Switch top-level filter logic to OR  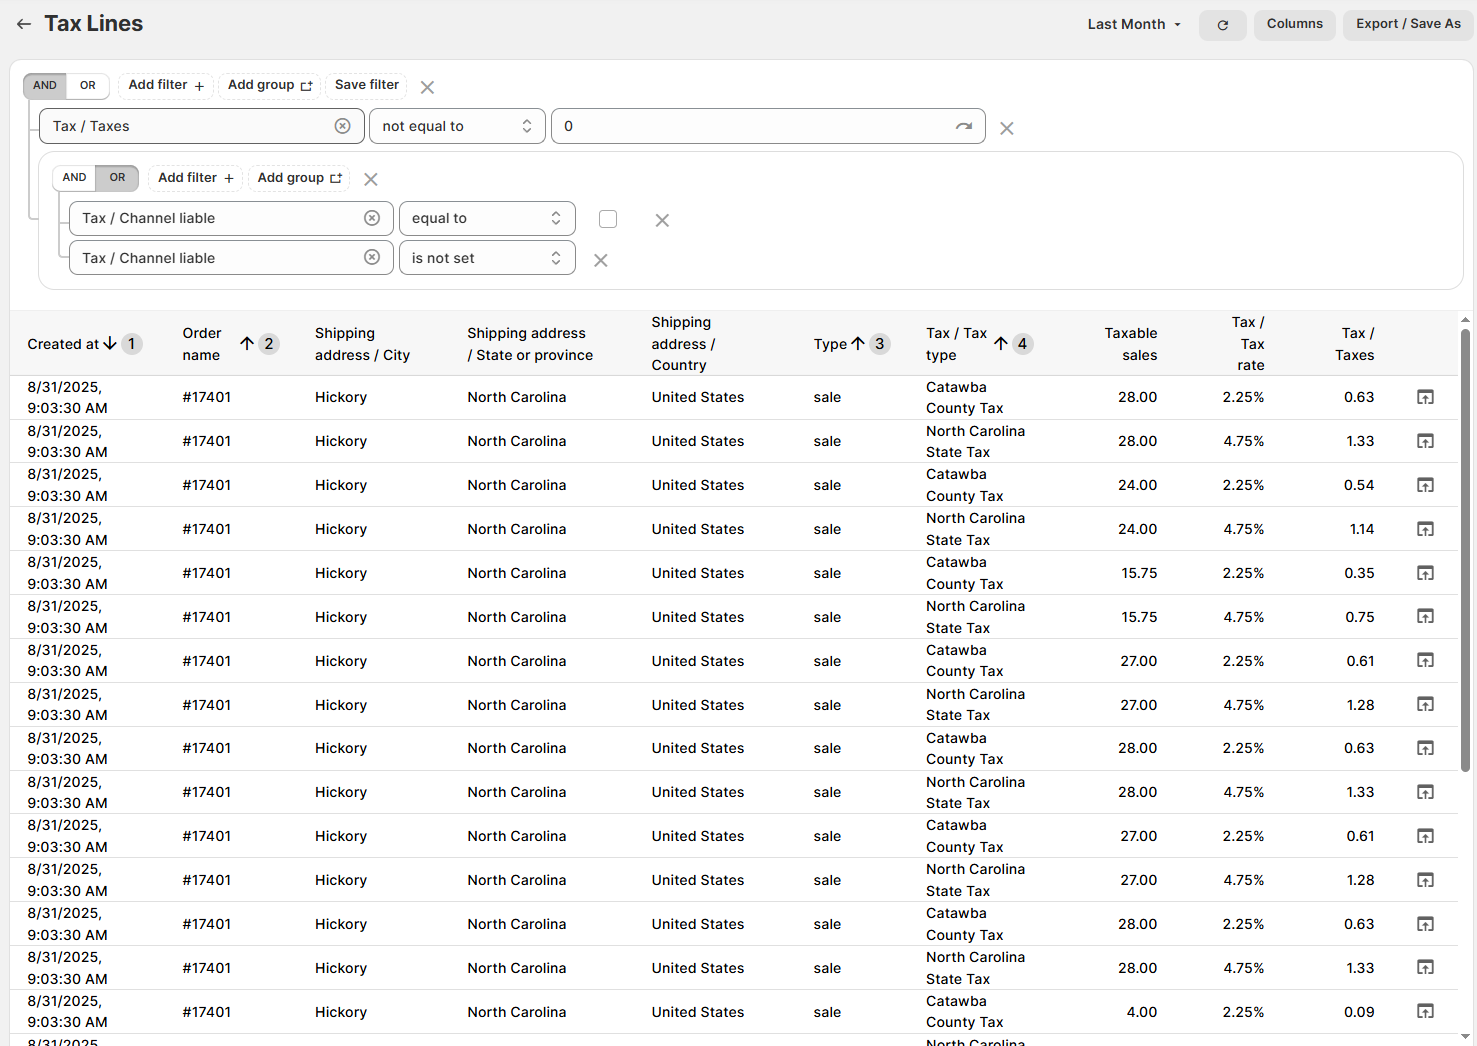click(88, 86)
